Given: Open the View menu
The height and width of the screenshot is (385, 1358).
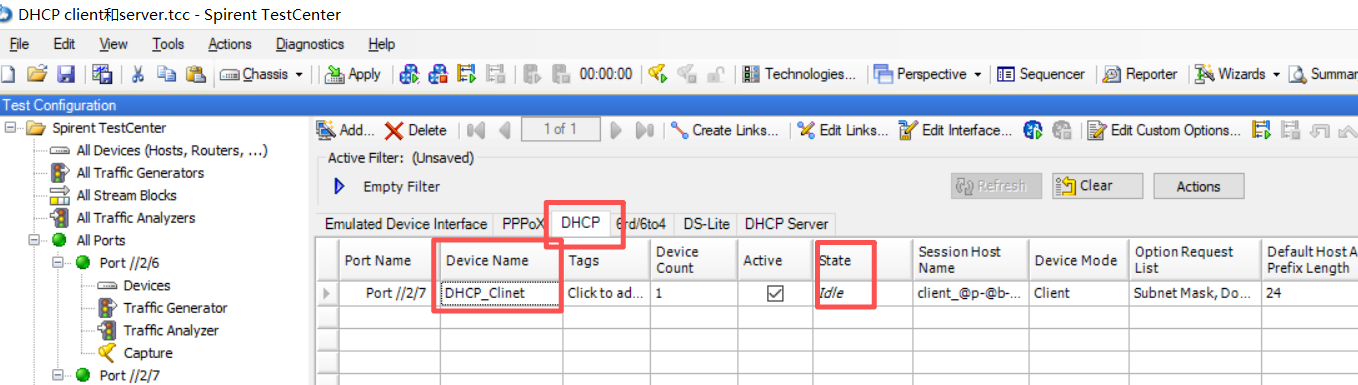Looking at the screenshot, I should click(x=113, y=44).
